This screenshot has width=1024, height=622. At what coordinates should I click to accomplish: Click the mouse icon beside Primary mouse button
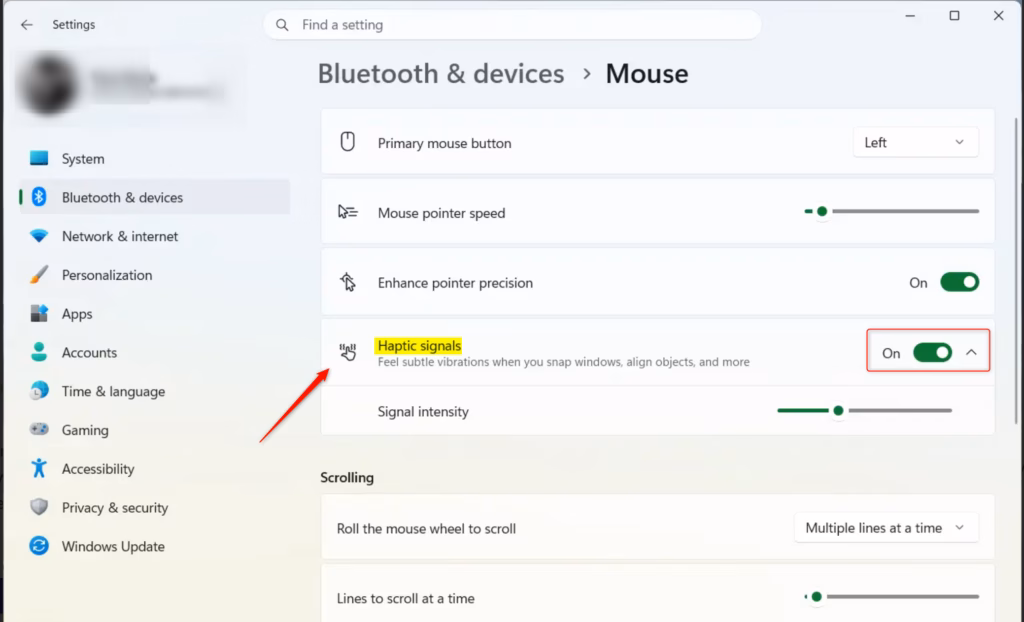tap(347, 142)
